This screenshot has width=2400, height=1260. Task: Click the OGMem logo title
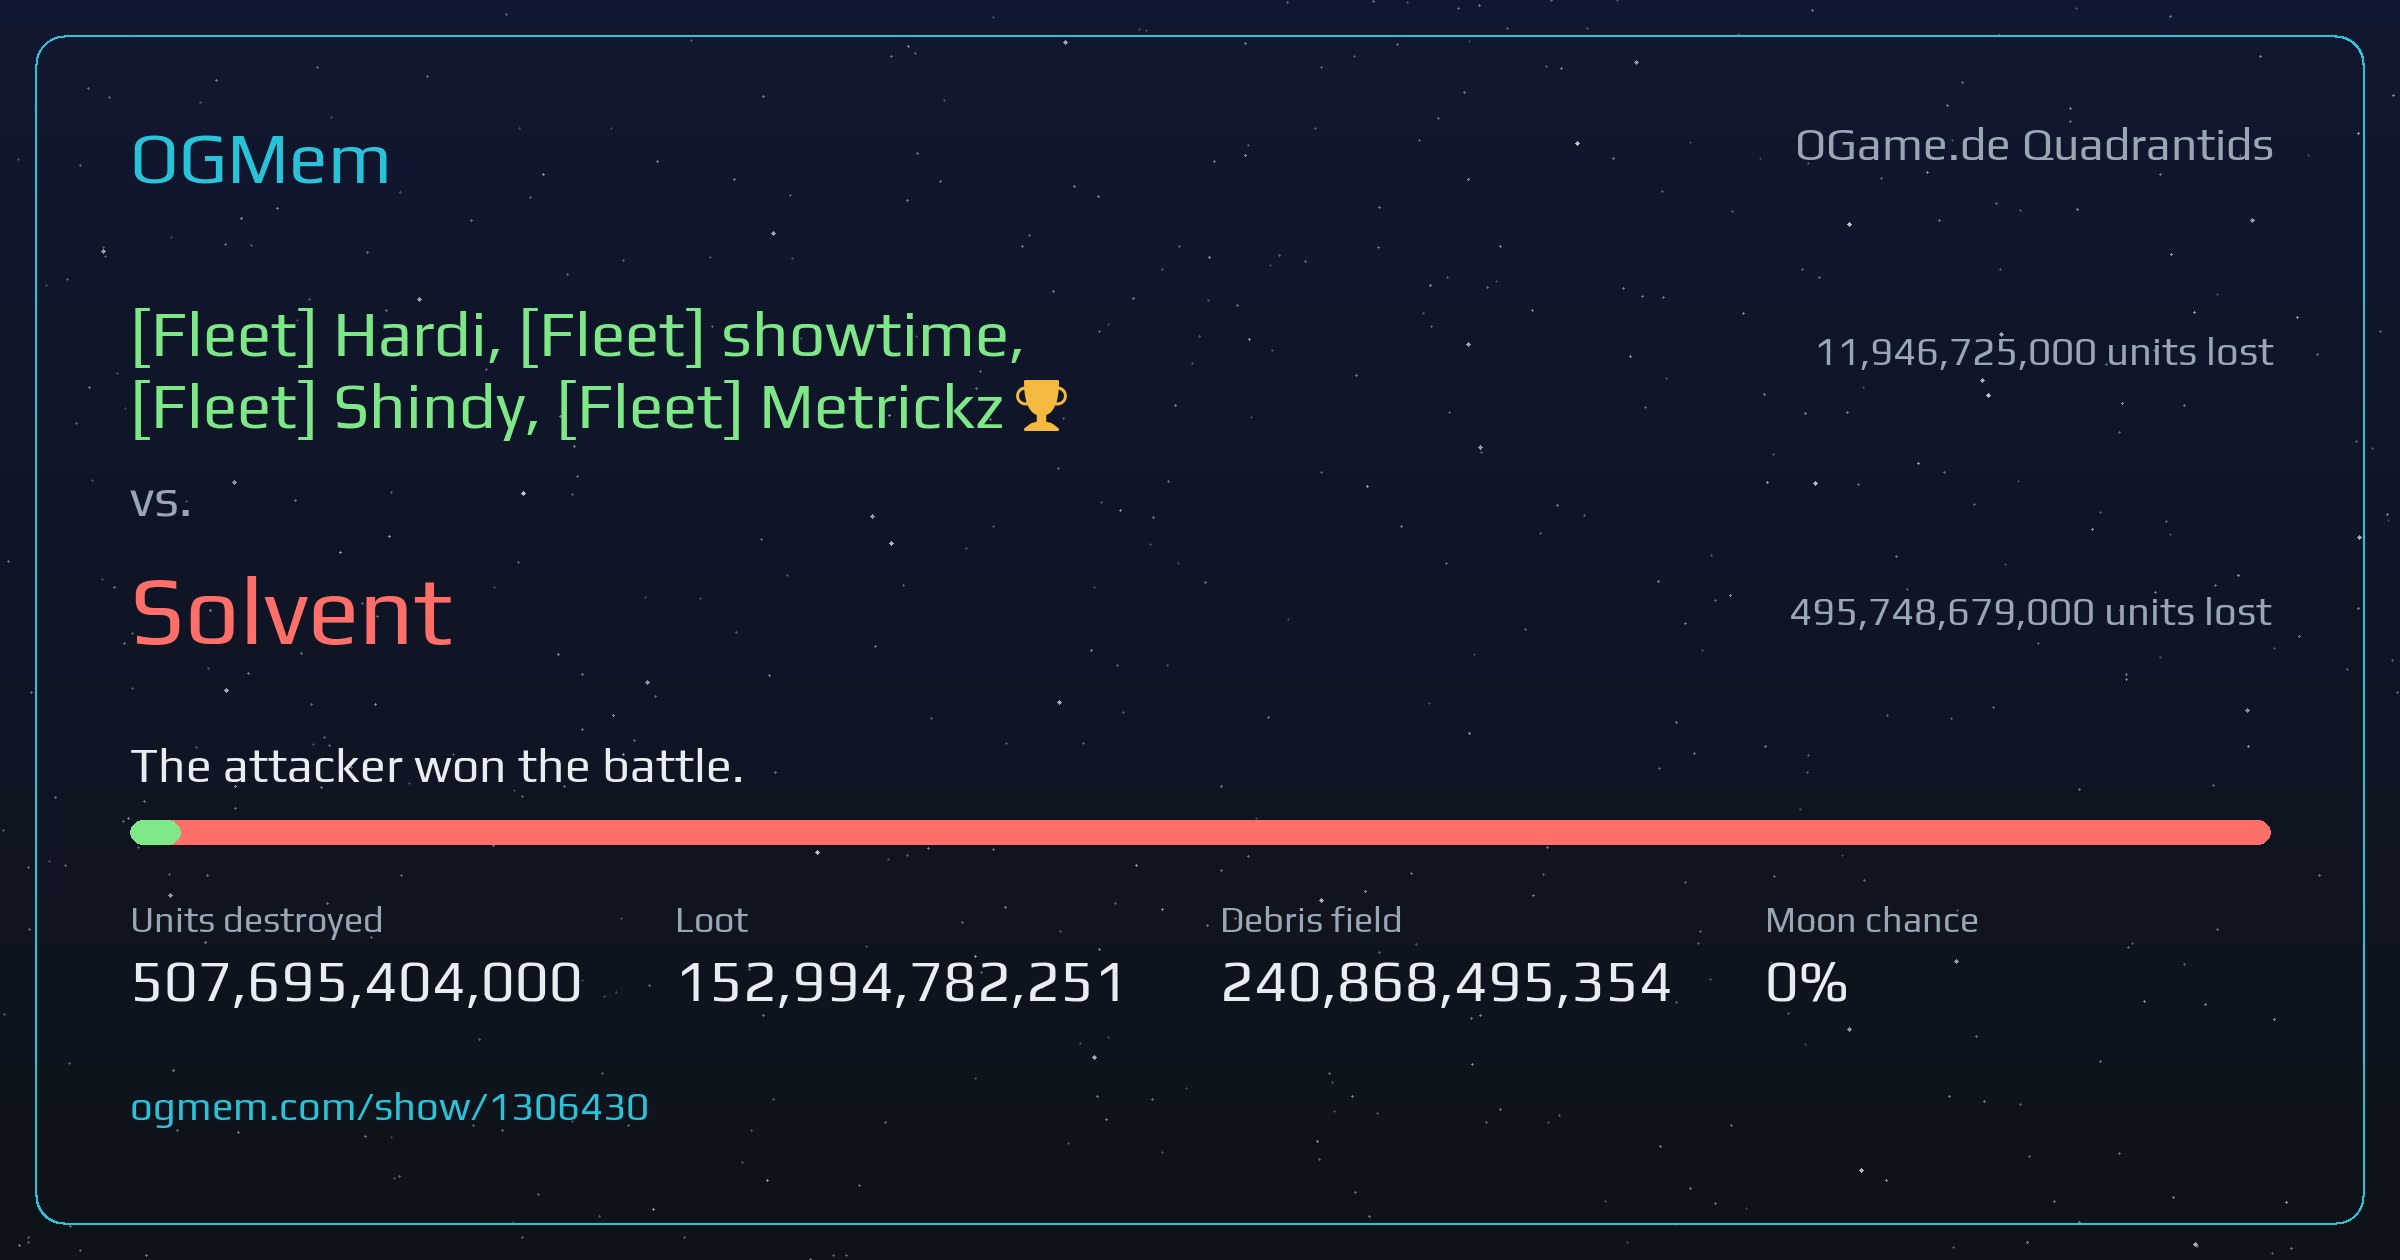[260, 160]
